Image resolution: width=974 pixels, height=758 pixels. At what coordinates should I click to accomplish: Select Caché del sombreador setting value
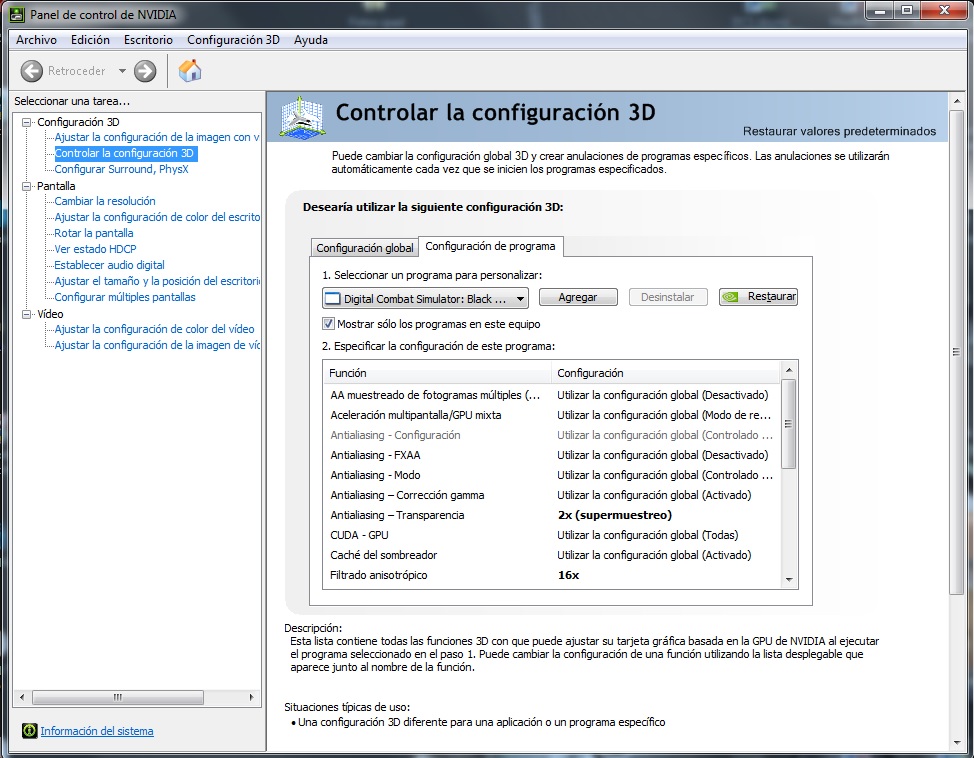[654, 555]
